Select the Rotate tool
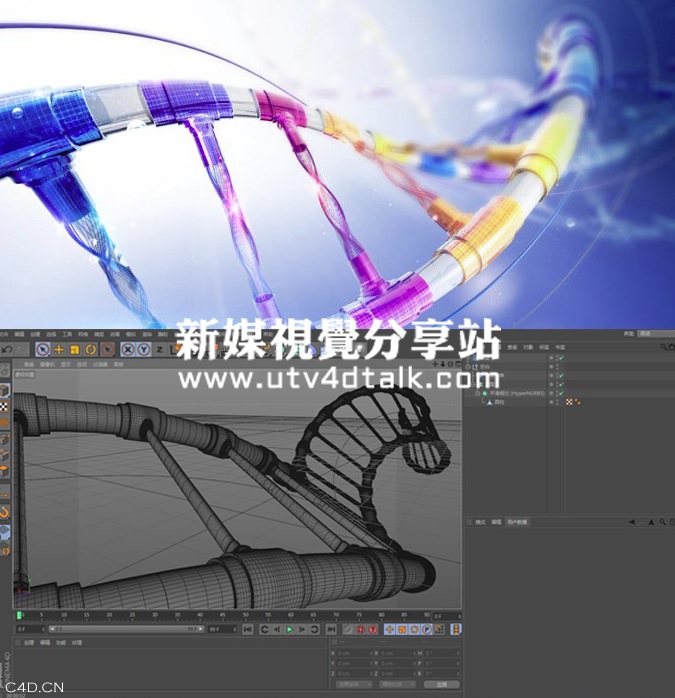Viewport: 675px width, 698px height. pos(91,349)
